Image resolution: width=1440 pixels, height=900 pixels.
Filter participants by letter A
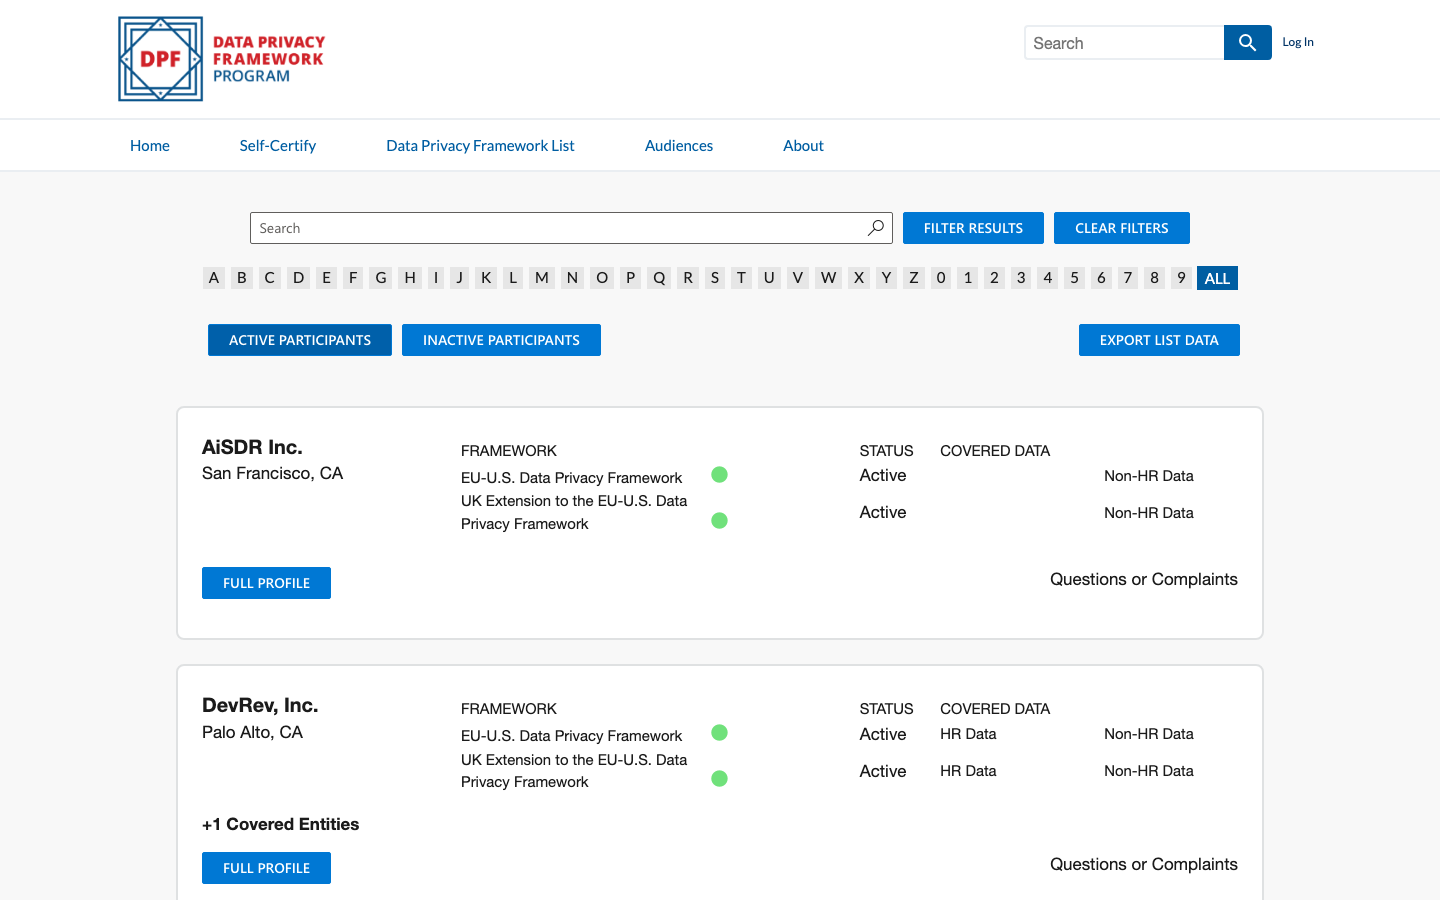214,278
